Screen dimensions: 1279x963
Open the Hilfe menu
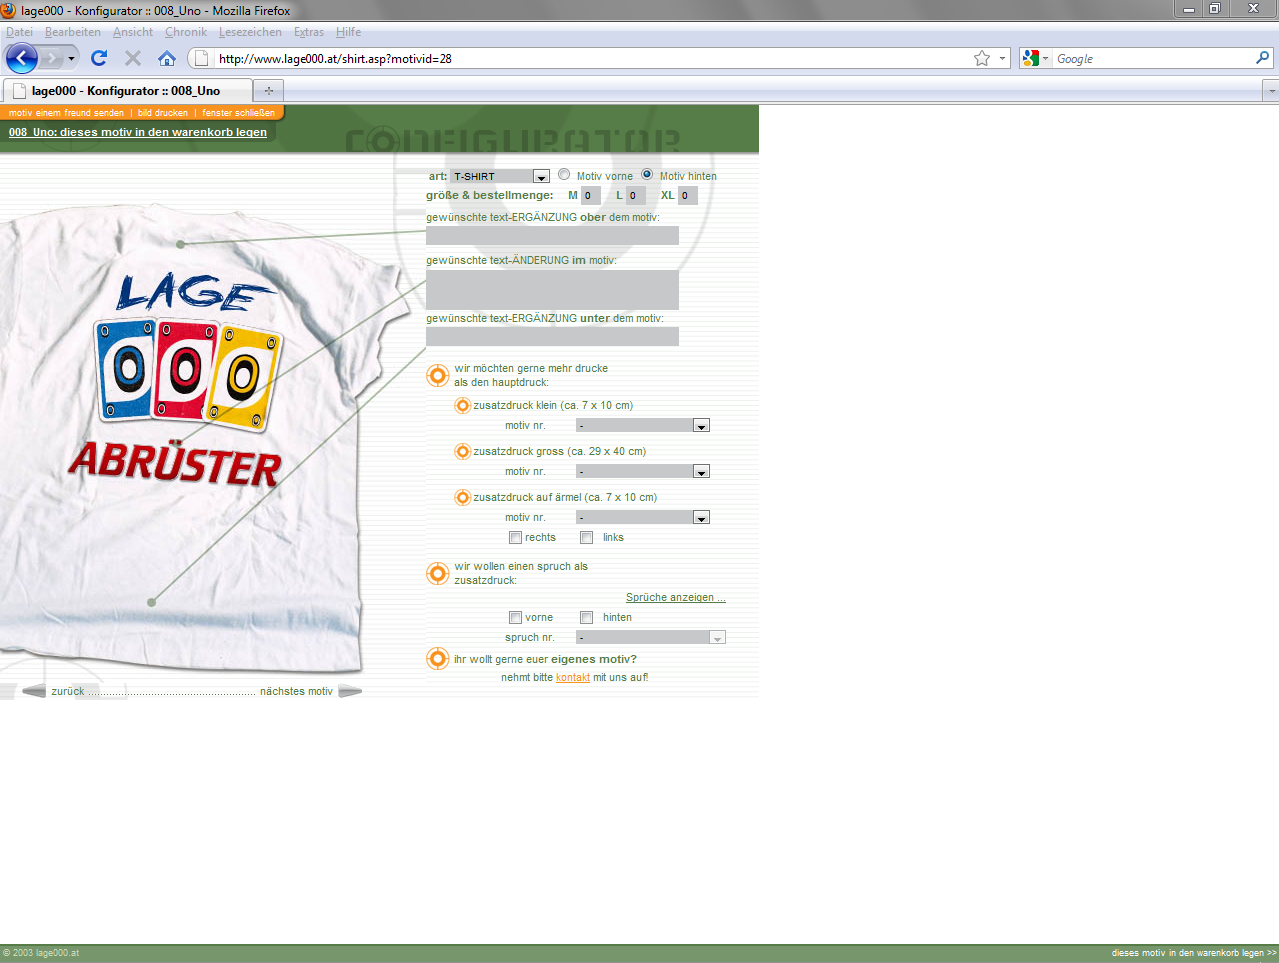pyautogui.click(x=349, y=32)
